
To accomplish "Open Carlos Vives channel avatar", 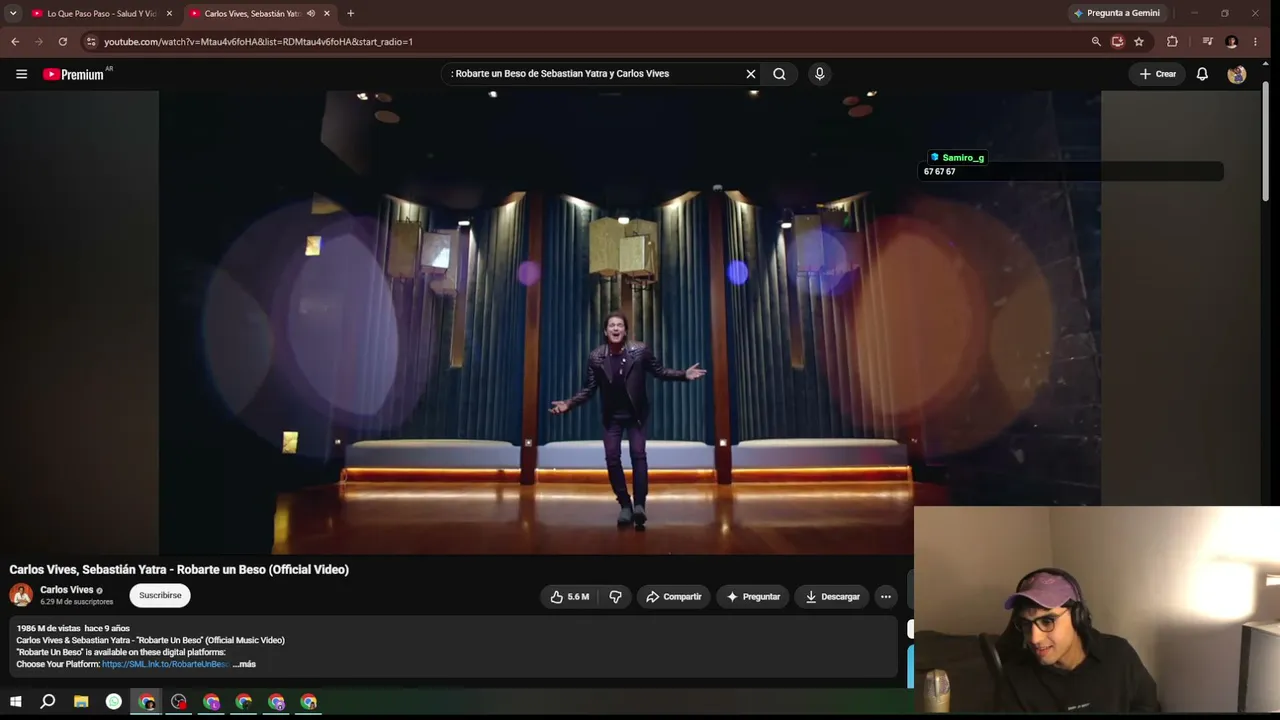I will 21,596.
